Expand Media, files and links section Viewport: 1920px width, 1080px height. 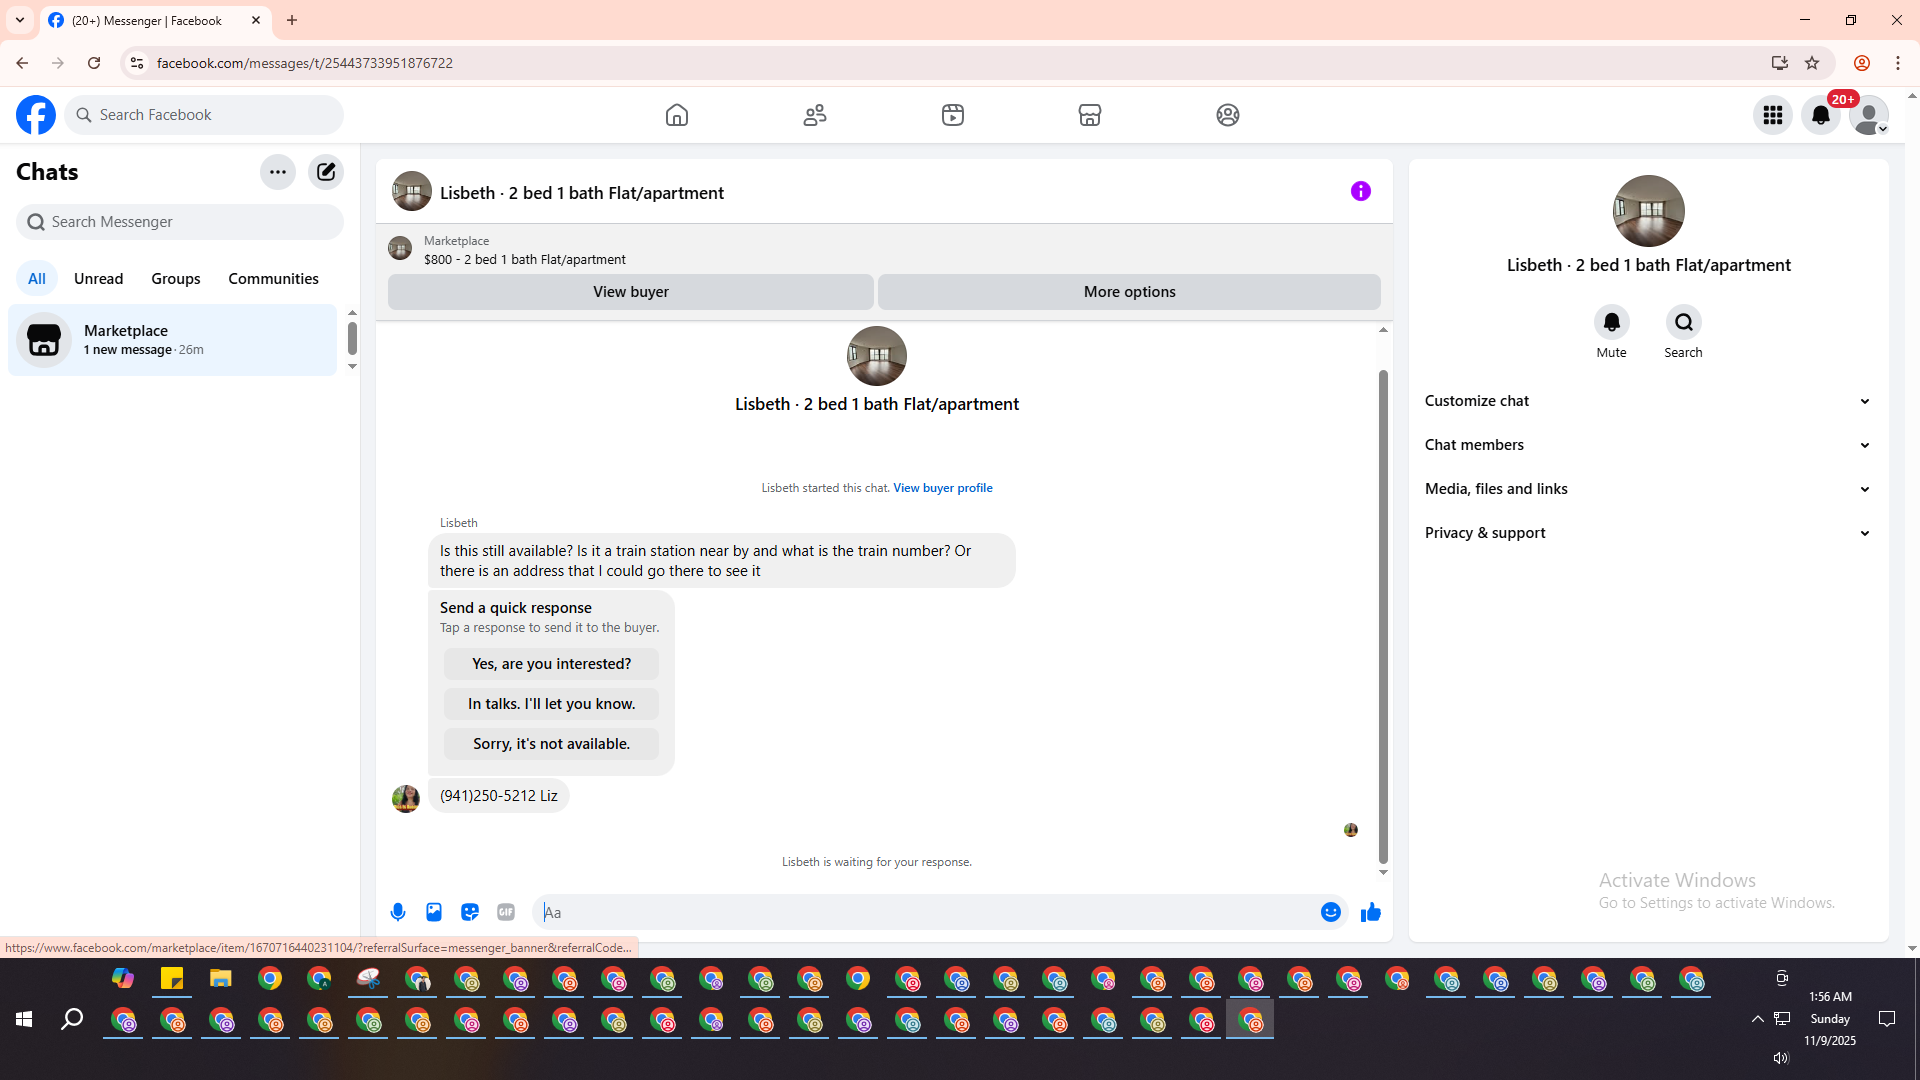pyautogui.click(x=1647, y=489)
